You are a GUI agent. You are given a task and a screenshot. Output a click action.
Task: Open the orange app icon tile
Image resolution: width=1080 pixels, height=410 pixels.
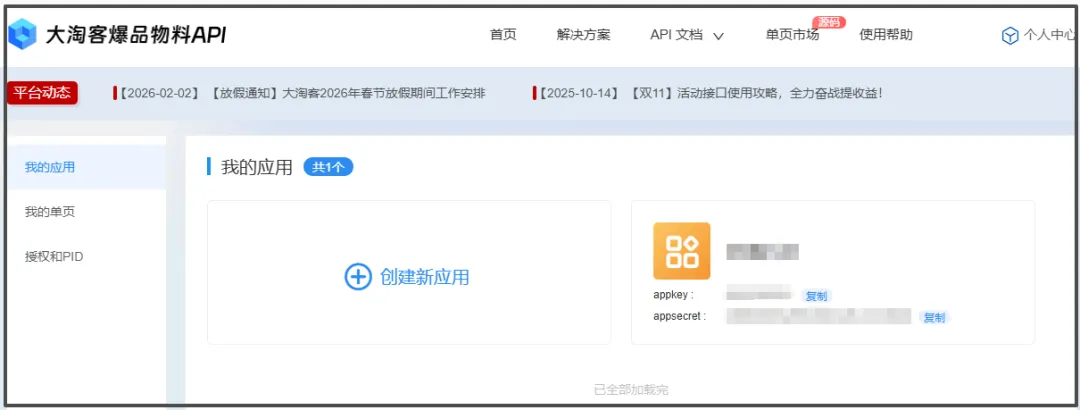681,251
